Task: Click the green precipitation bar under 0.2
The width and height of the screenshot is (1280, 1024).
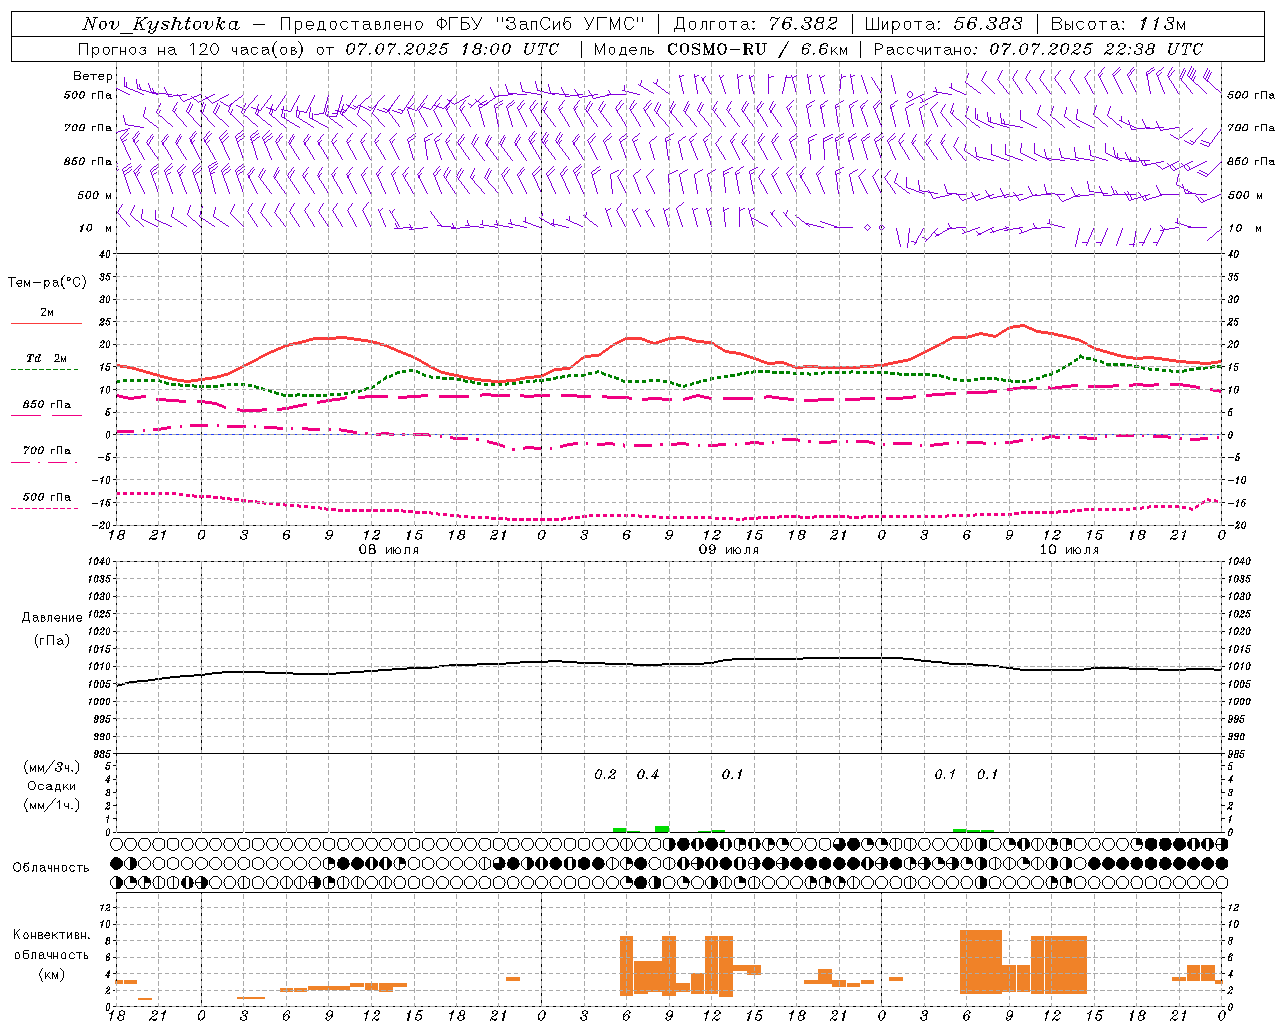Action: point(620,830)
